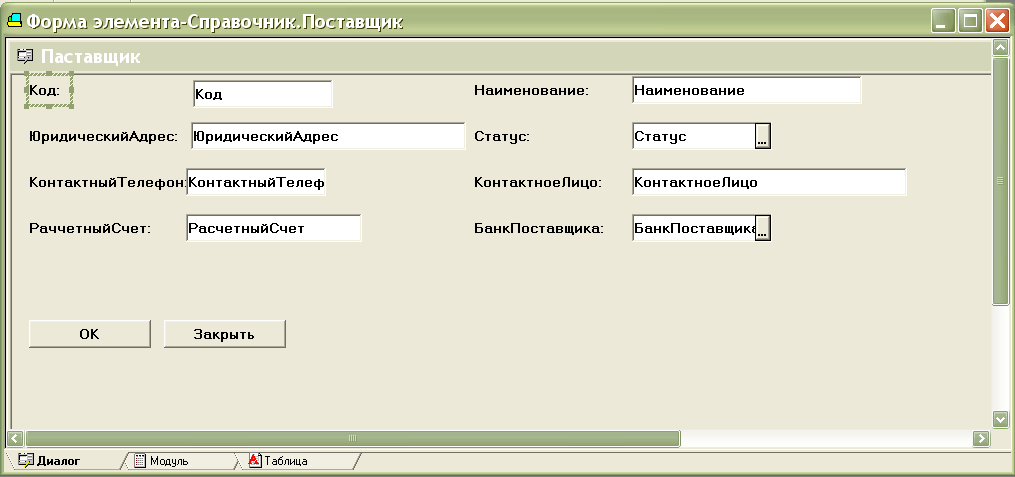
Task: Click the Закрыть button
Action: pos(224,334)
